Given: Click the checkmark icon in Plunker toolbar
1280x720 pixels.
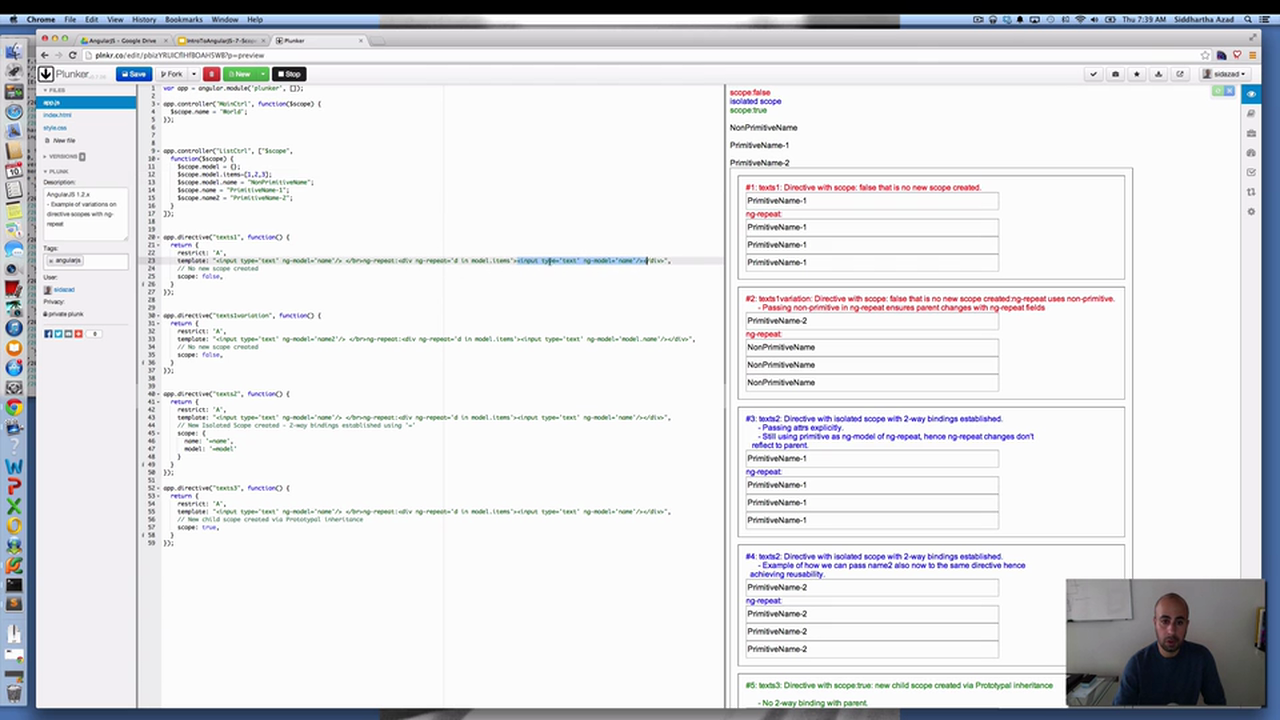Looking at the screenshot, I should click(1093, 74).
